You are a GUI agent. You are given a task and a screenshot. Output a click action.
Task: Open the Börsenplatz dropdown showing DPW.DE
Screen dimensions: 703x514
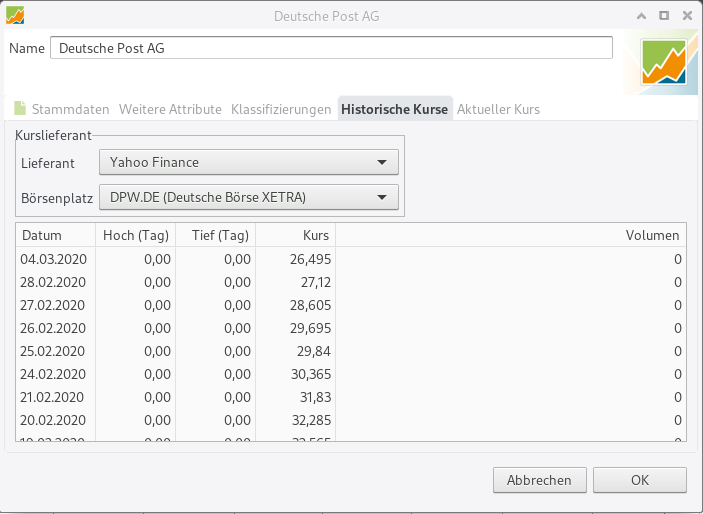pyautogui.click(x=249, y=197)
